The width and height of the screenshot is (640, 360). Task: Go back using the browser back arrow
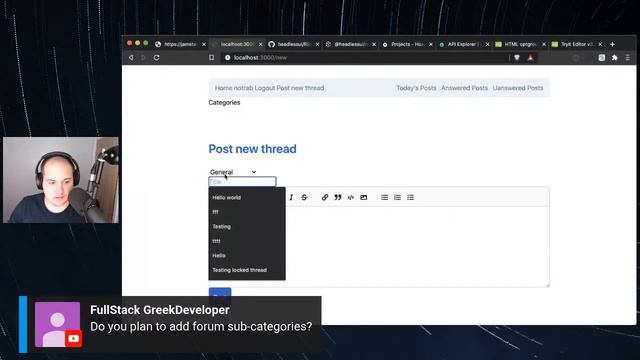pos(131,58)
